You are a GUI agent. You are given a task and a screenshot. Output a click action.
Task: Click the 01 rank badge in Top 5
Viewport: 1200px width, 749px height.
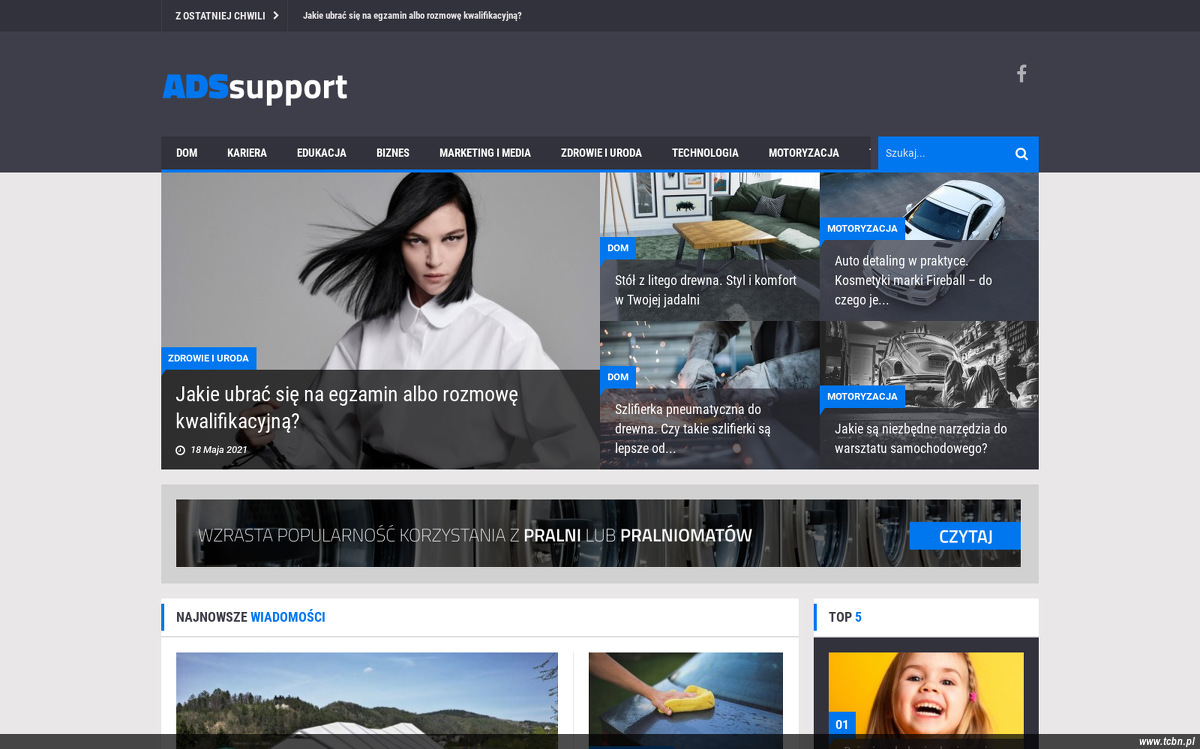(842, 724)
